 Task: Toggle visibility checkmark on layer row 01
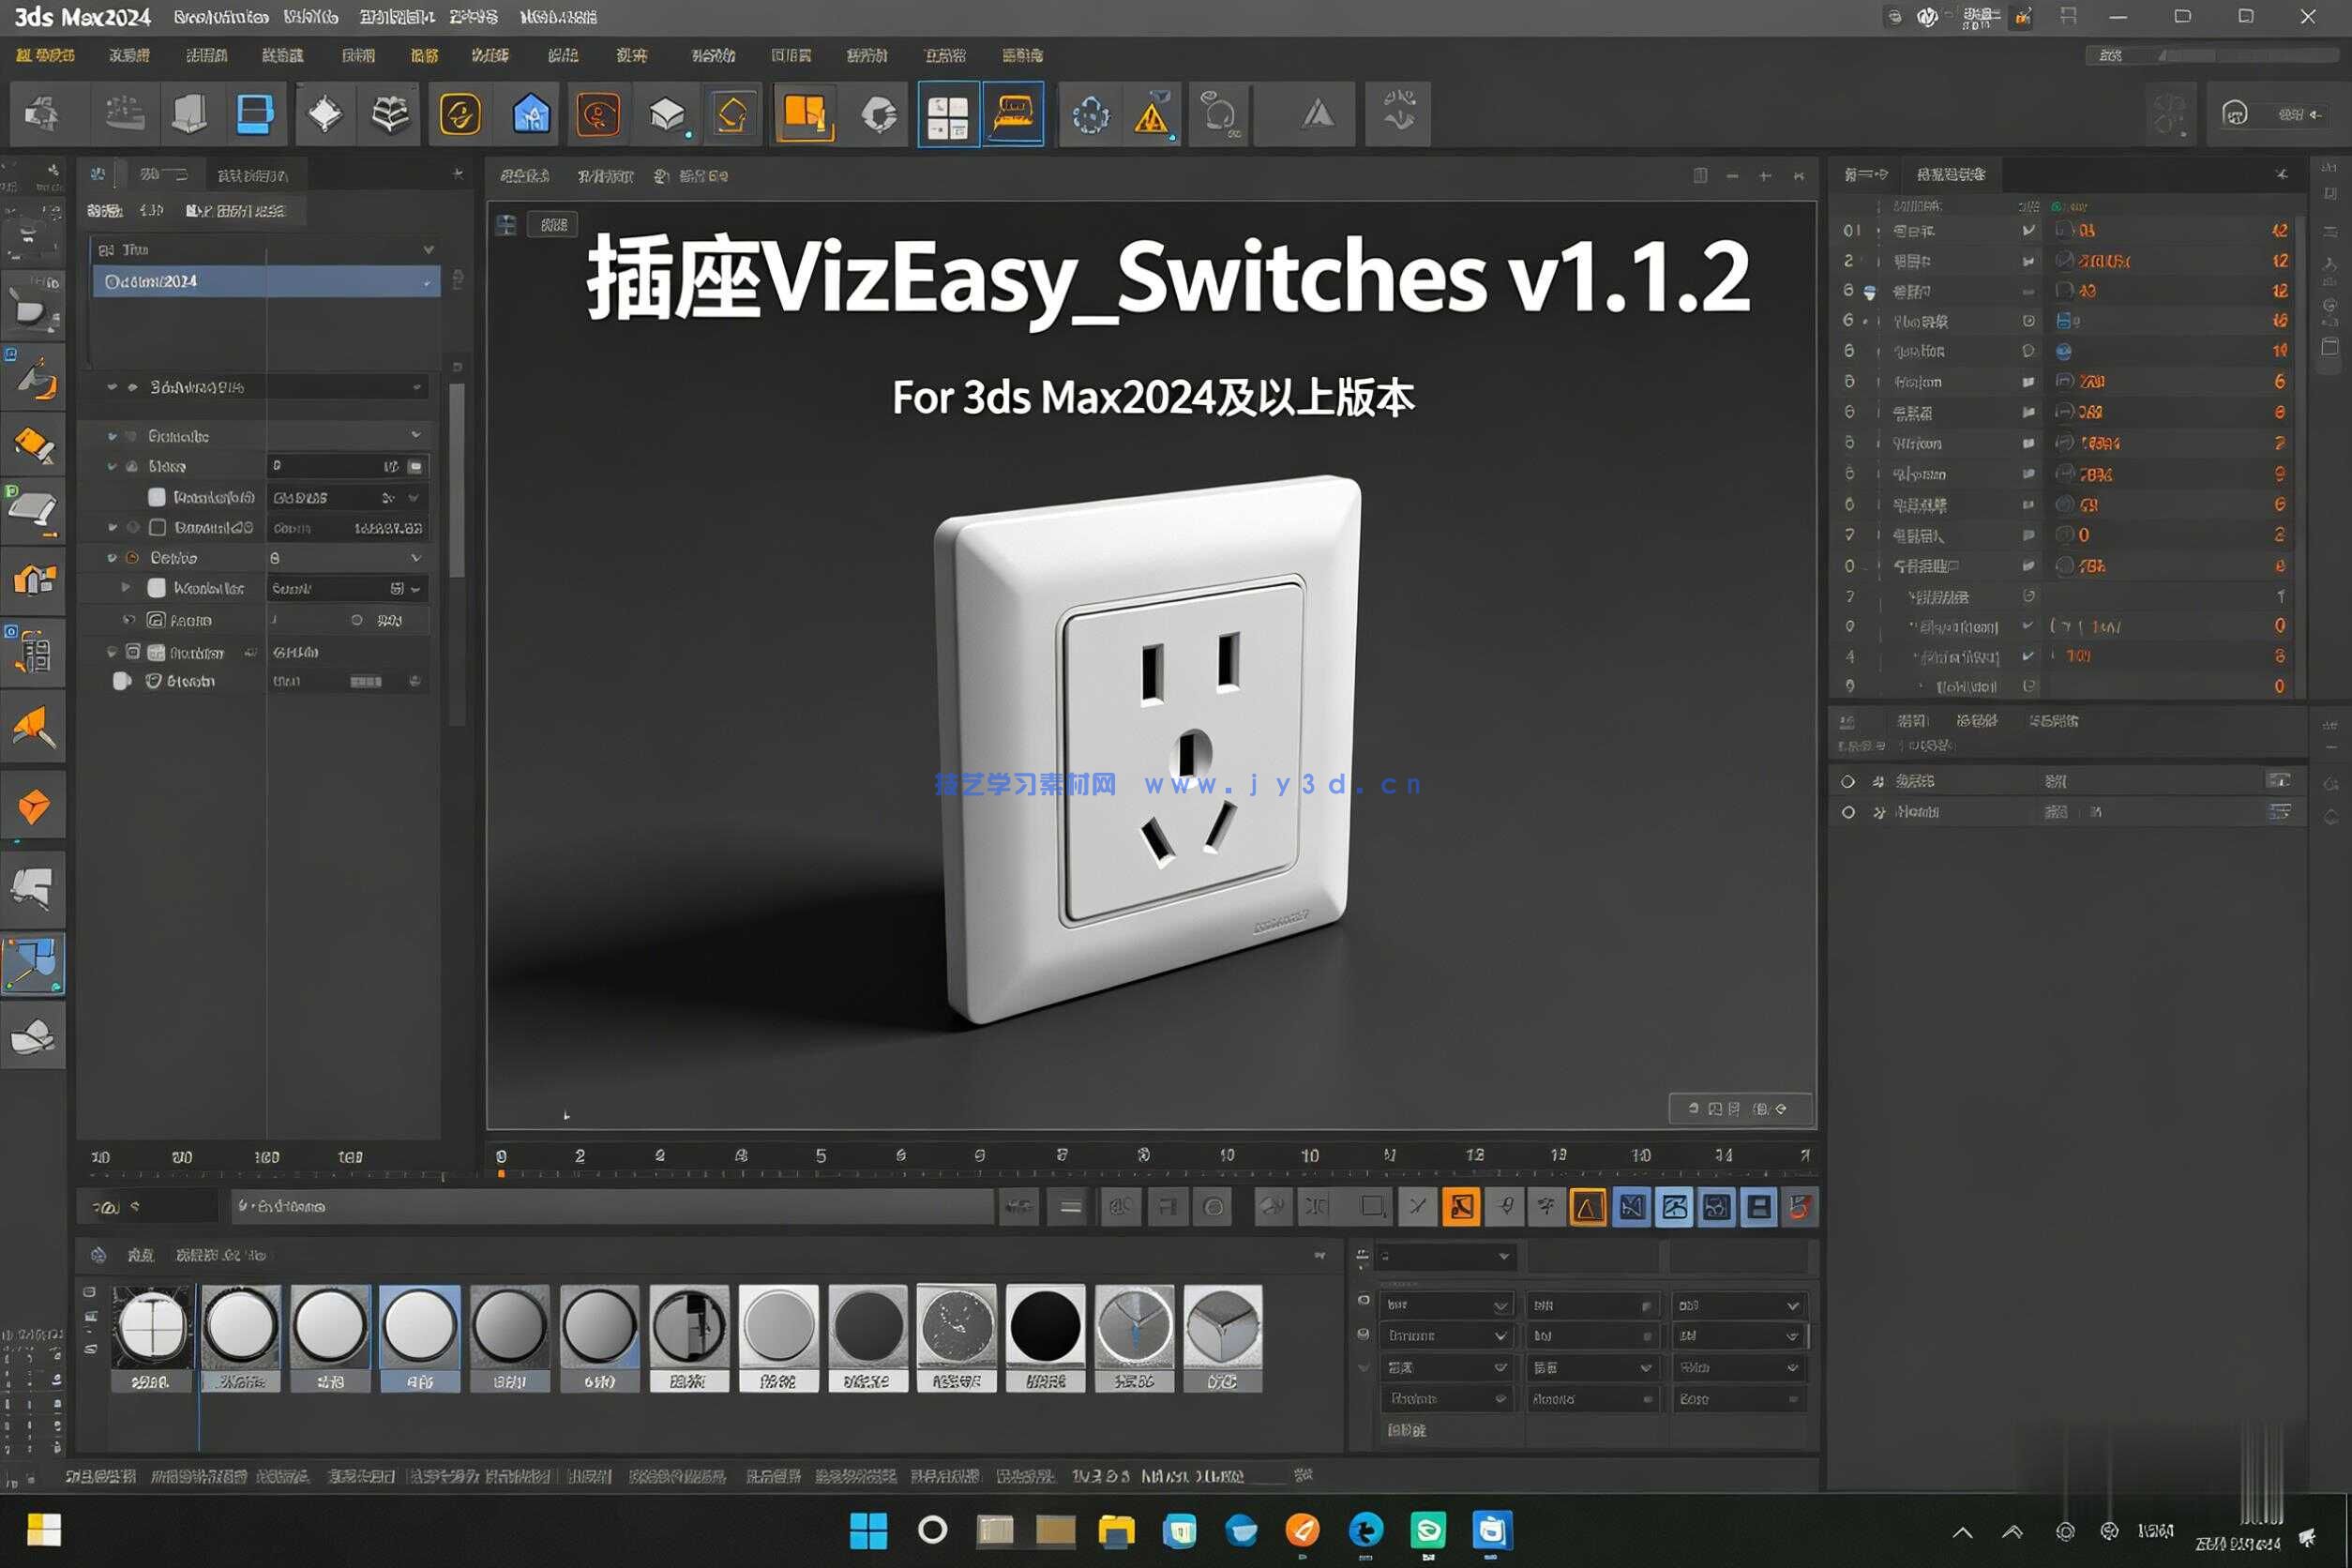tap(2029, 230)
